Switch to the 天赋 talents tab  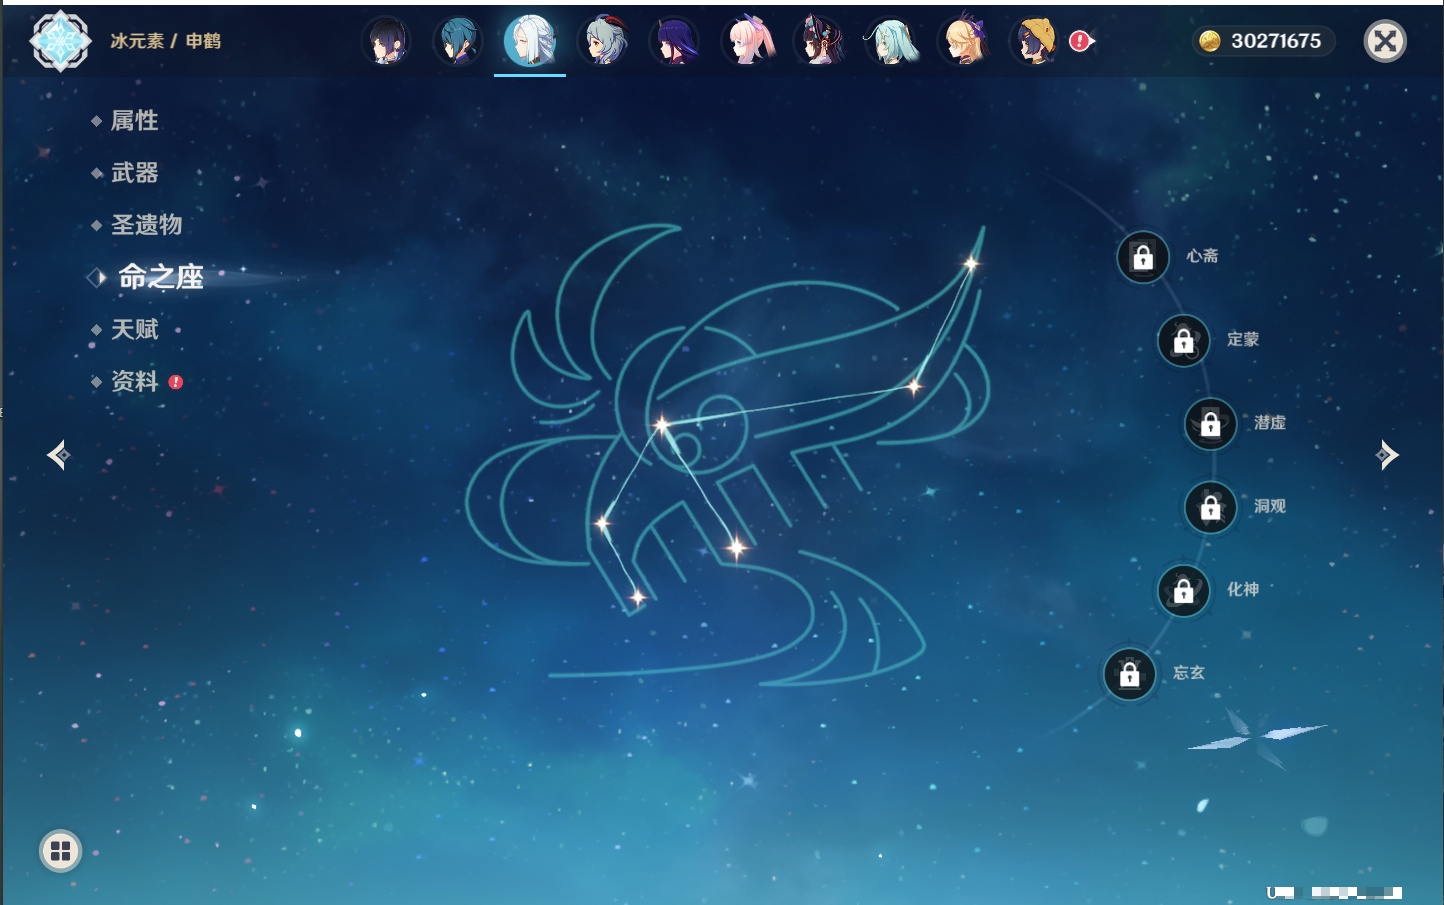(x=134, y=330)
